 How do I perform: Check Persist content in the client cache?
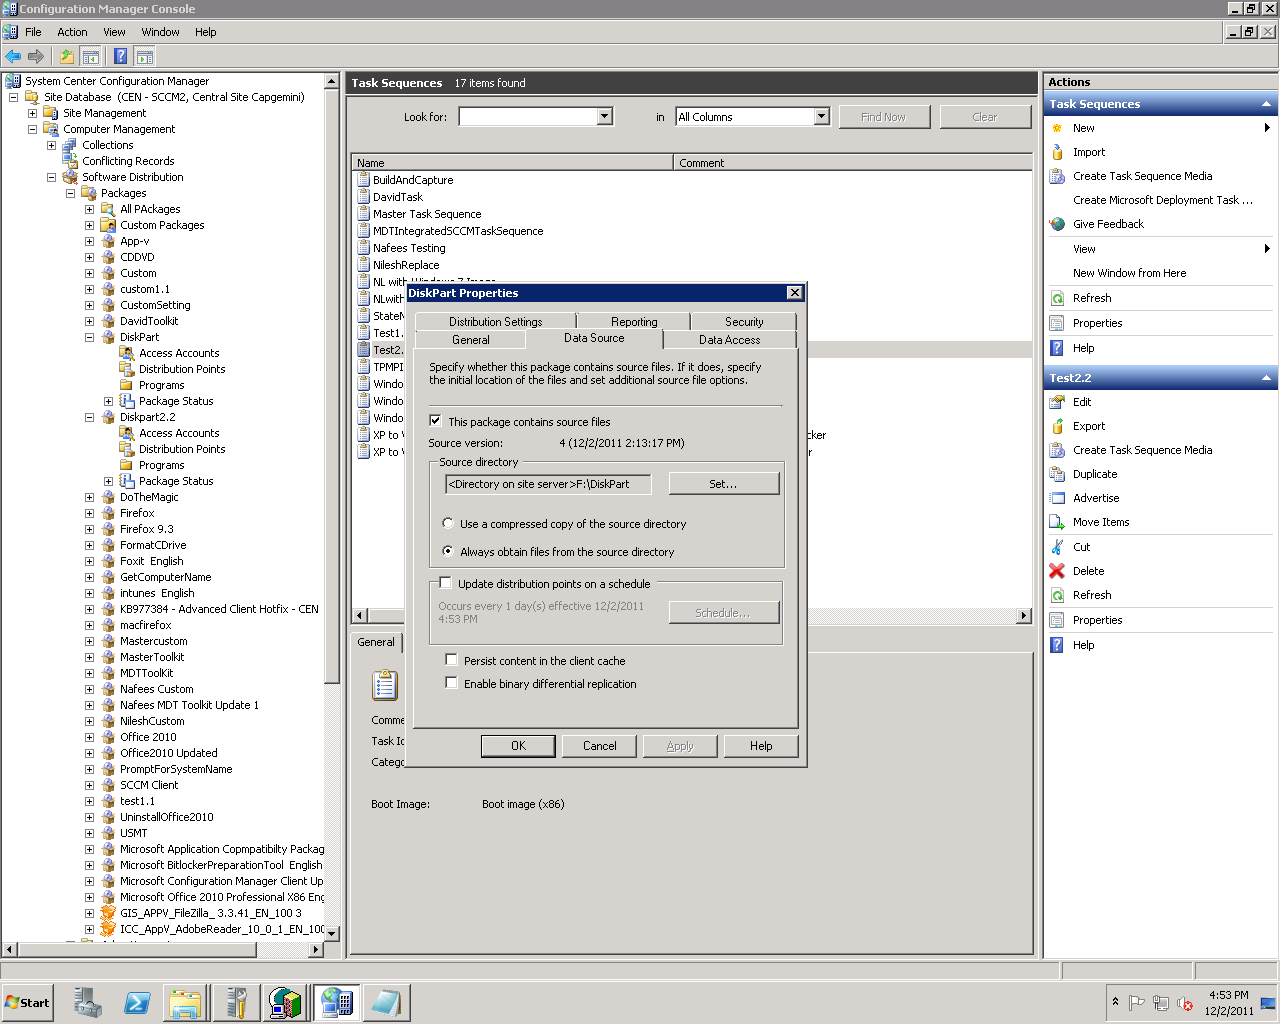point(451,660)
